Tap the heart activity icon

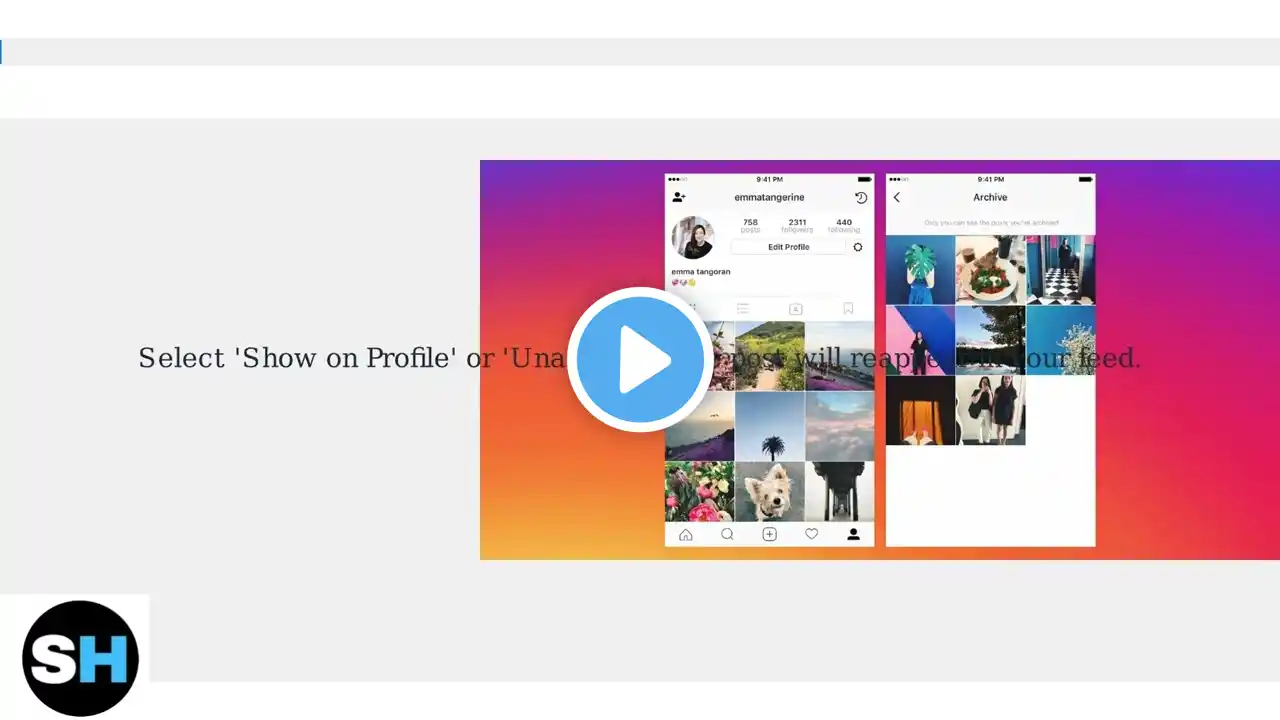[x=811, y=534]
